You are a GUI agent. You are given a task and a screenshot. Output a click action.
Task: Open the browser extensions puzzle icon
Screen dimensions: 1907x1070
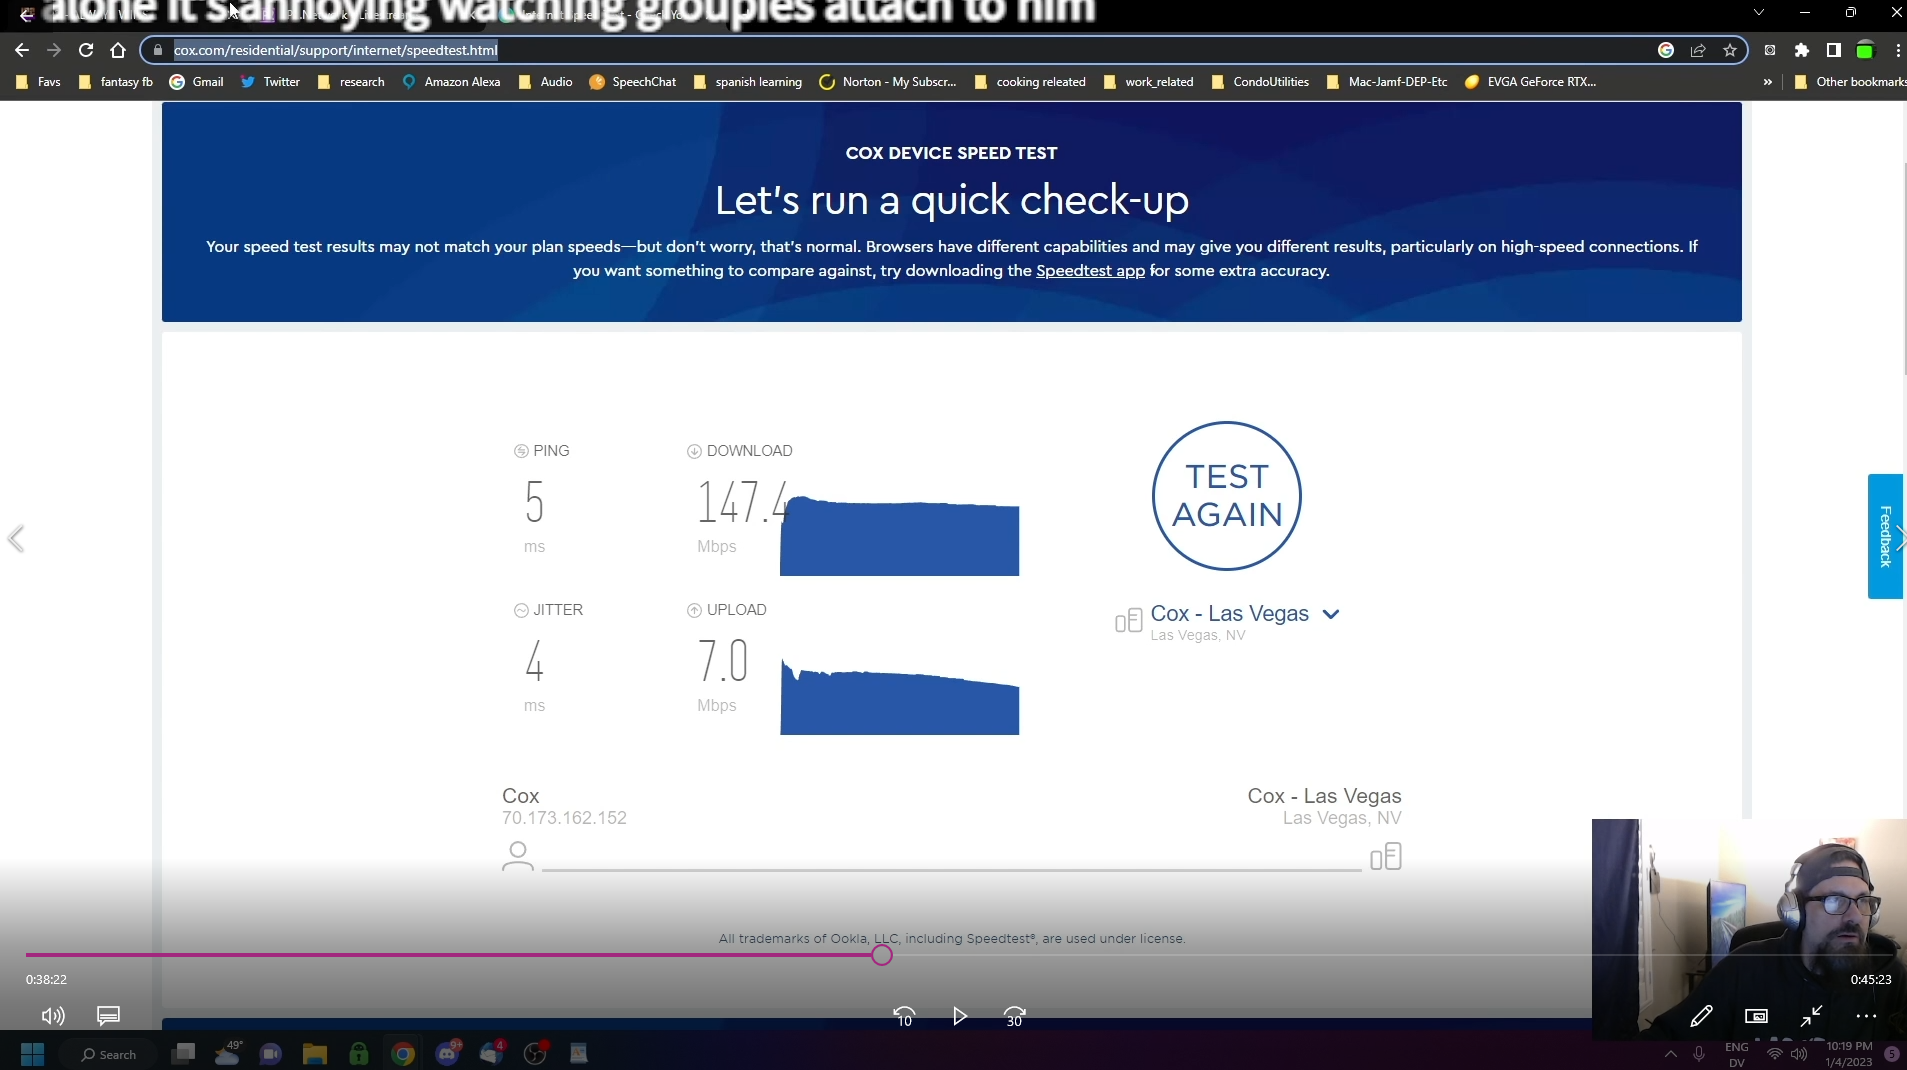point(1802,50)
